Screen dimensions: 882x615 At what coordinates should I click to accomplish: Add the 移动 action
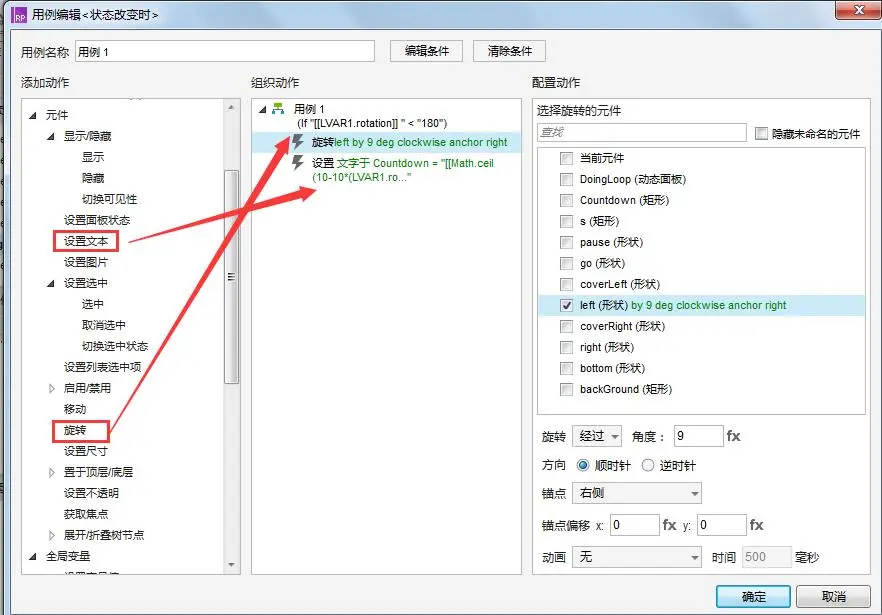75,409
